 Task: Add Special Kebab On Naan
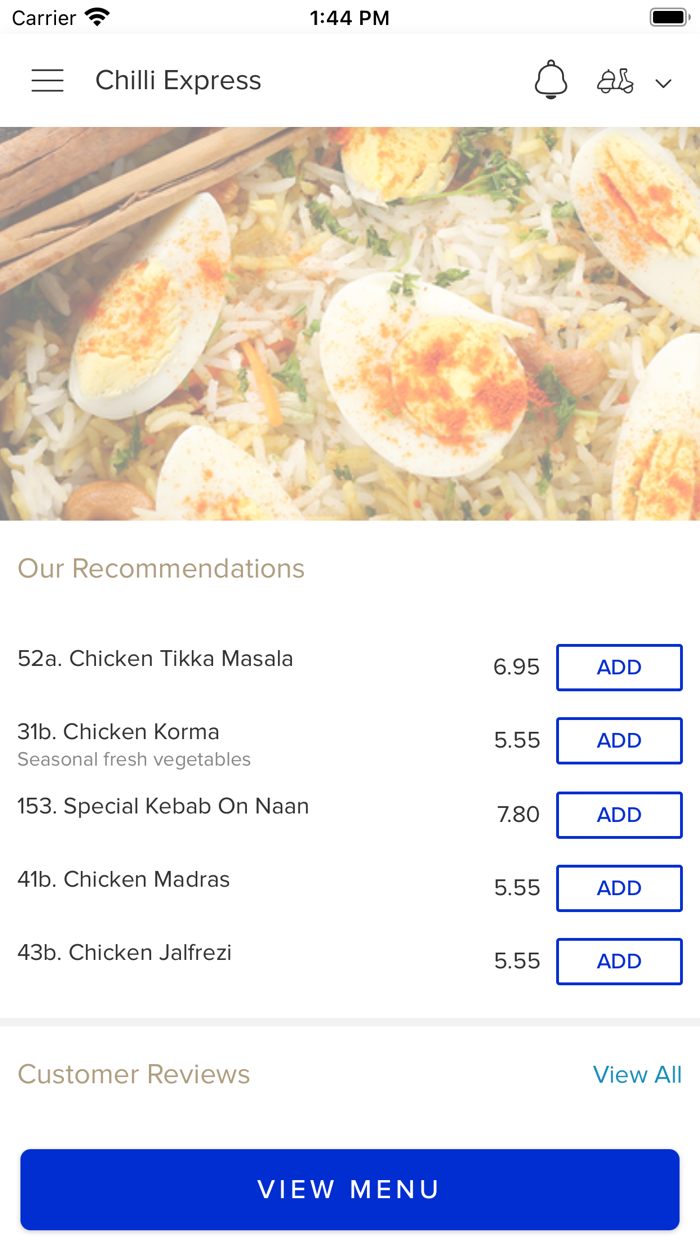619,815
